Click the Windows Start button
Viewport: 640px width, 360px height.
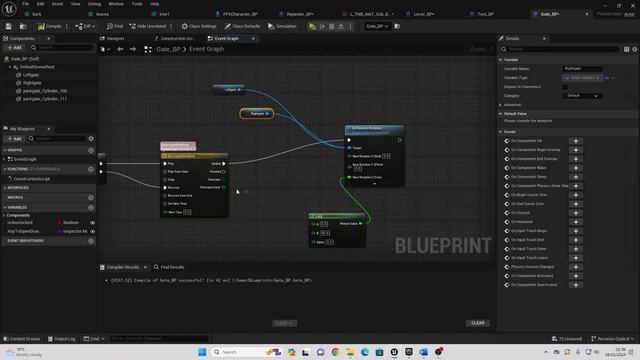(202, 352)
